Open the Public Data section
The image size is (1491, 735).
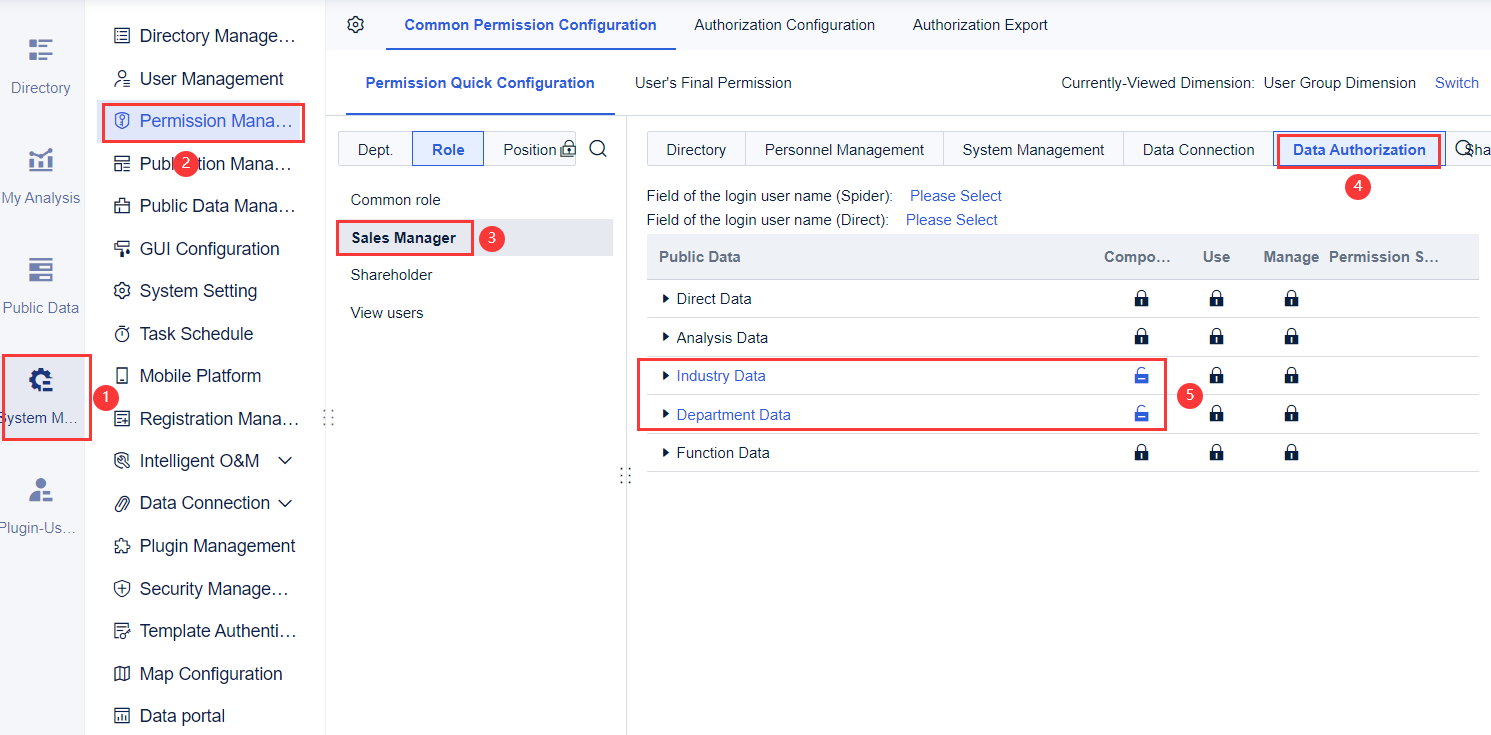click(40, 281)
